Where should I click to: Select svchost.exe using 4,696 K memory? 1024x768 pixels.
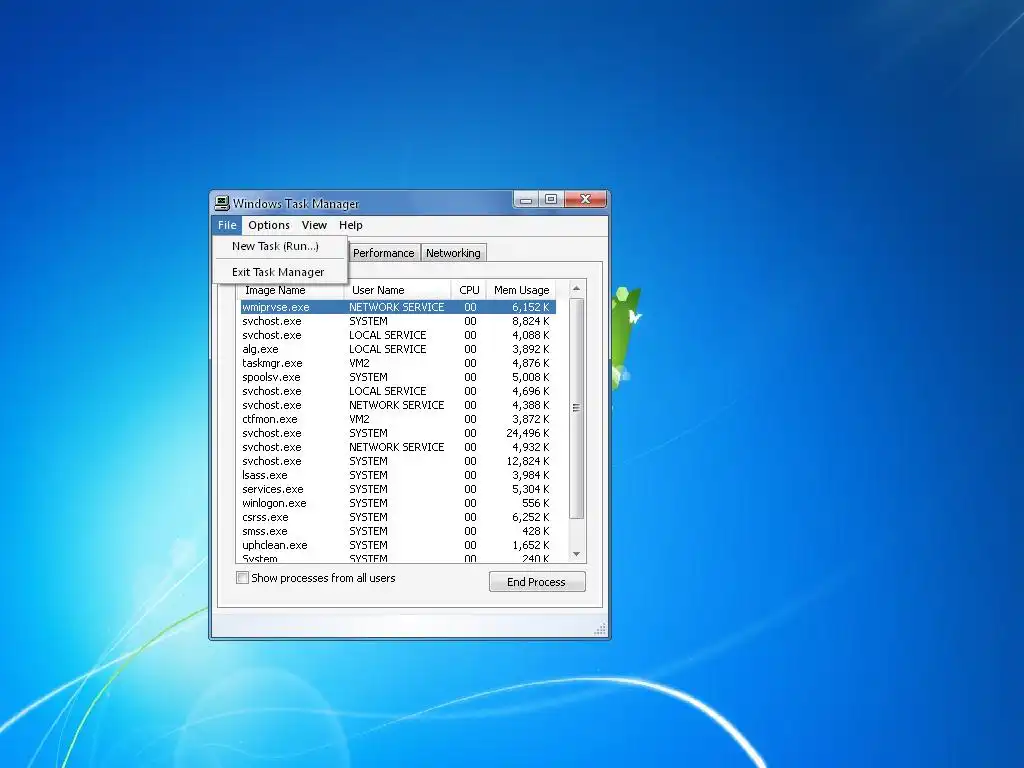pyautogui.click(x=398, y=391)
